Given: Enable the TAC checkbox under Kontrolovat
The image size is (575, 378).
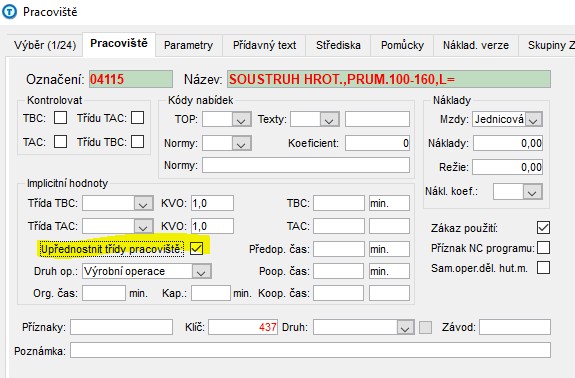Looking at the screenshot, I should coord(61,142).
